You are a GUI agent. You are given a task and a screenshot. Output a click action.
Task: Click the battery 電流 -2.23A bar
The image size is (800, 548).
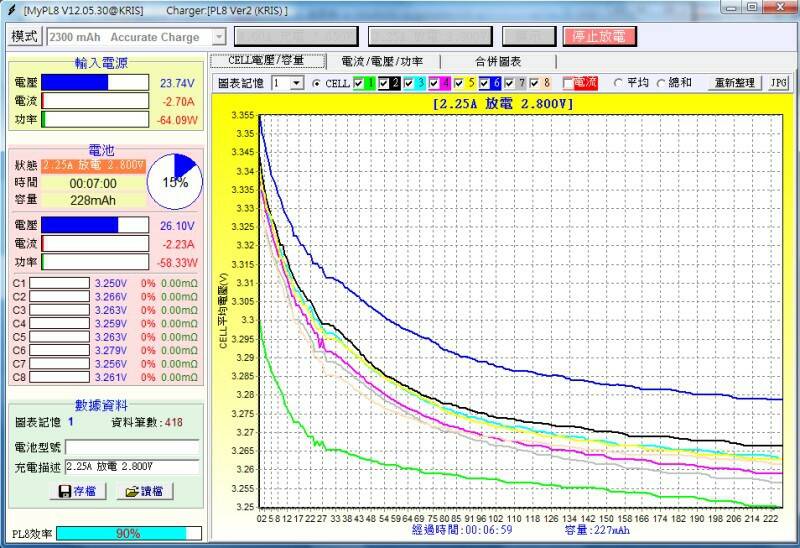tap(95, 243)
